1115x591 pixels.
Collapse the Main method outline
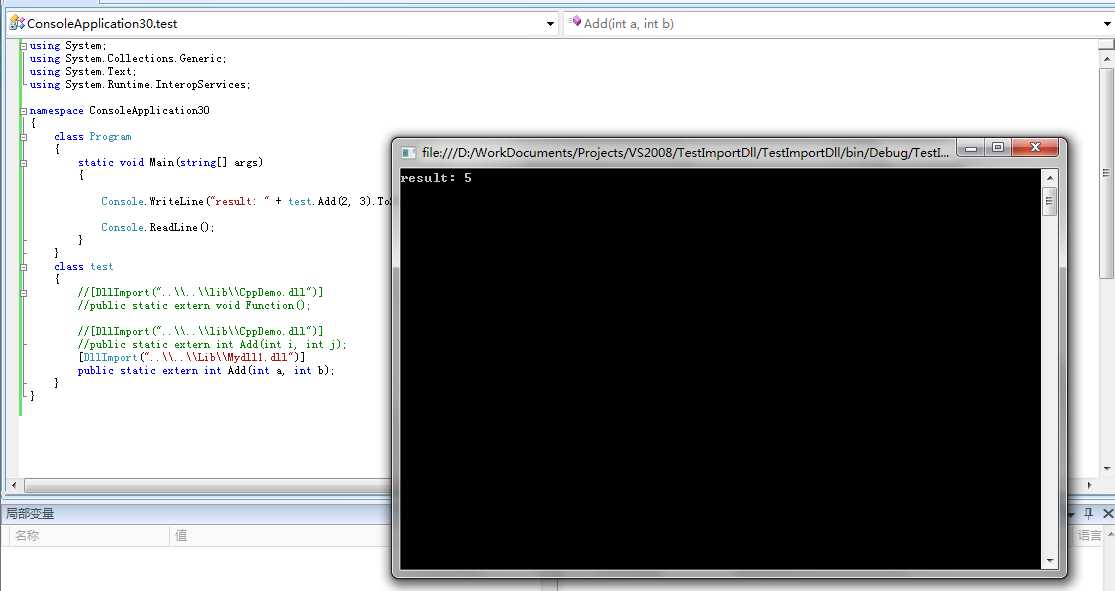click(23, 163)
